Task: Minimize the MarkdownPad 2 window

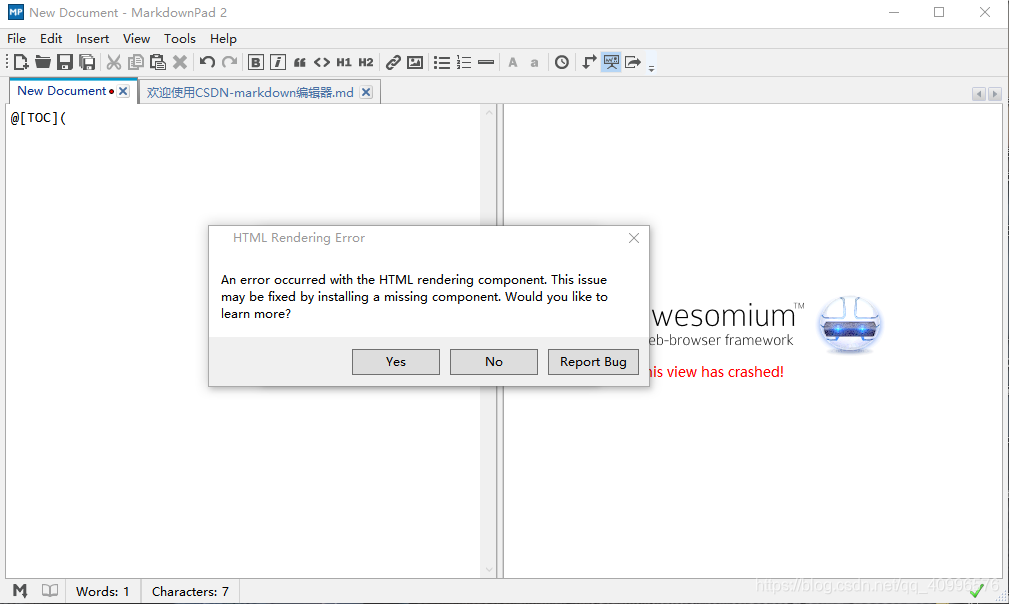Action: point(894,13)
